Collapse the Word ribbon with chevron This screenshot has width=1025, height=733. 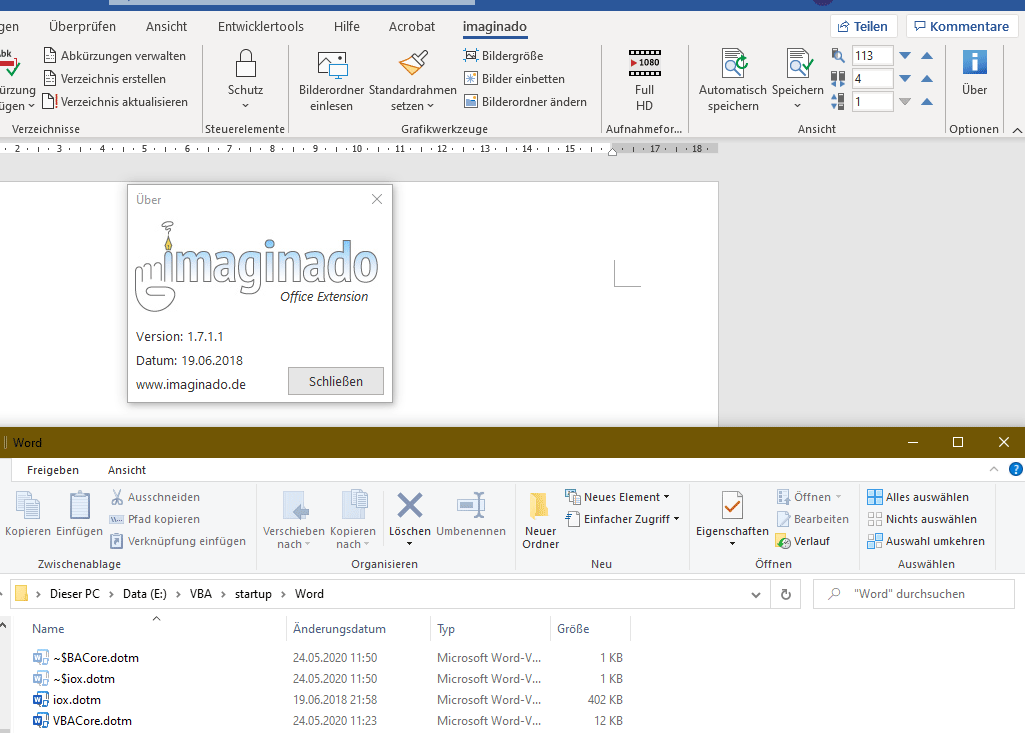(x=1017, y=130)
